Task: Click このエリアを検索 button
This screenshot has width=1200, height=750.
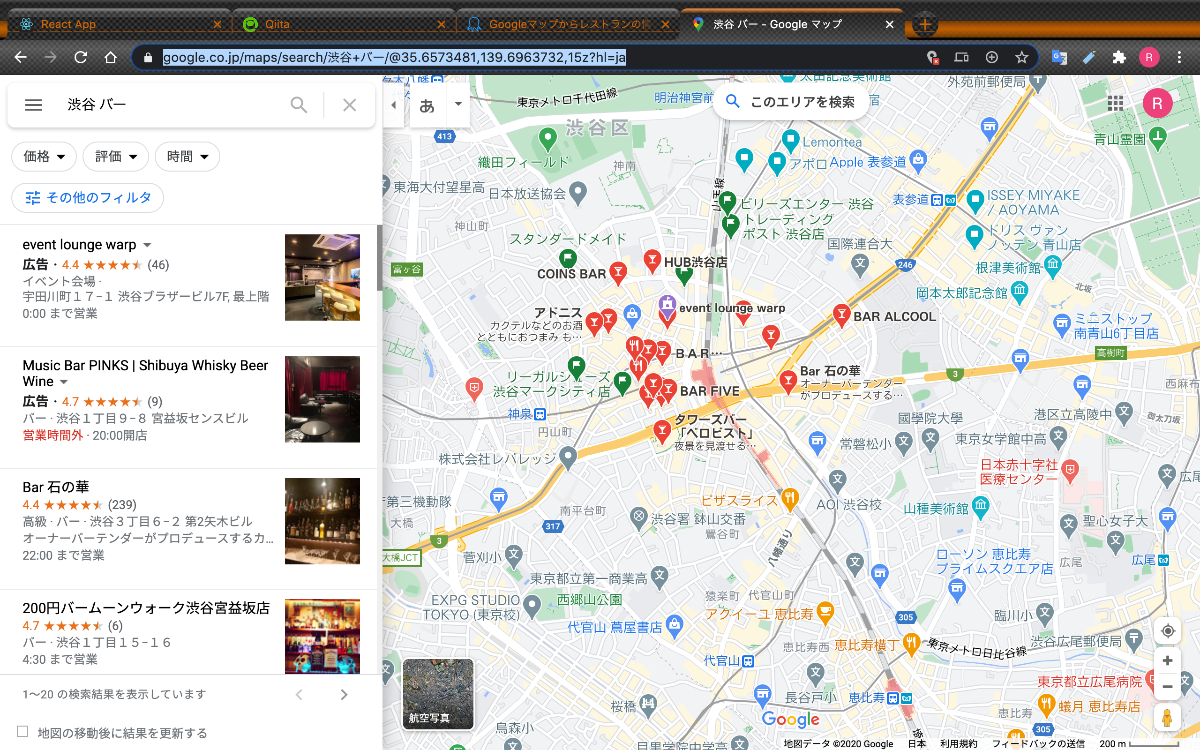Action: coord(790,101)
